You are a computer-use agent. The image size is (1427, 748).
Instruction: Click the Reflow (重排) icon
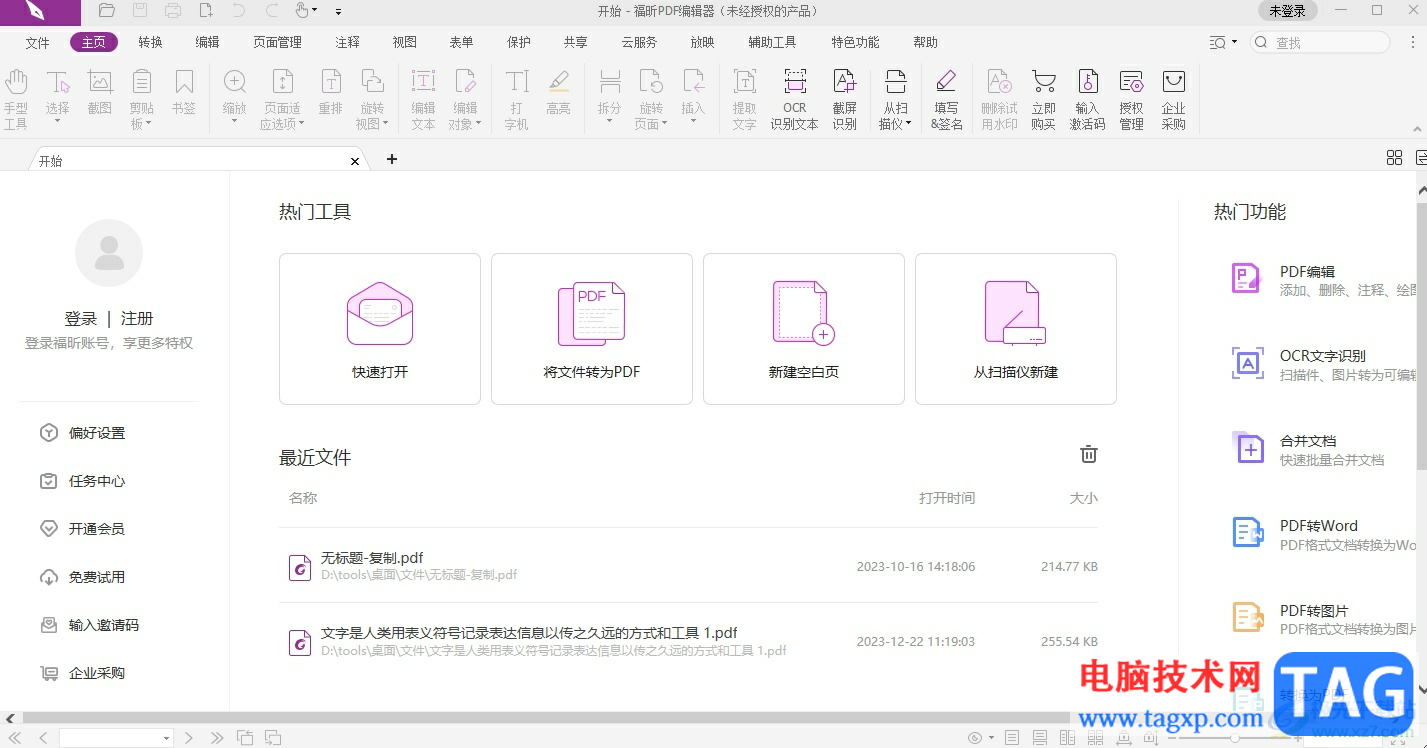[331, 92]
